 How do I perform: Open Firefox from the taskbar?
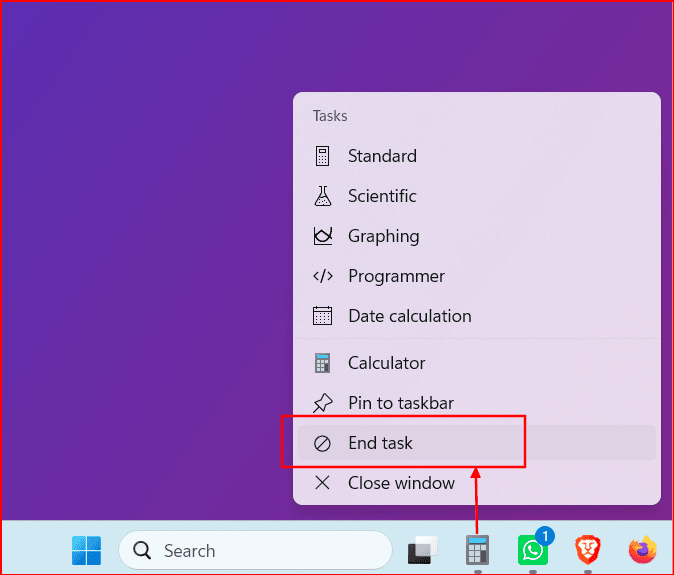coord(643,550)
